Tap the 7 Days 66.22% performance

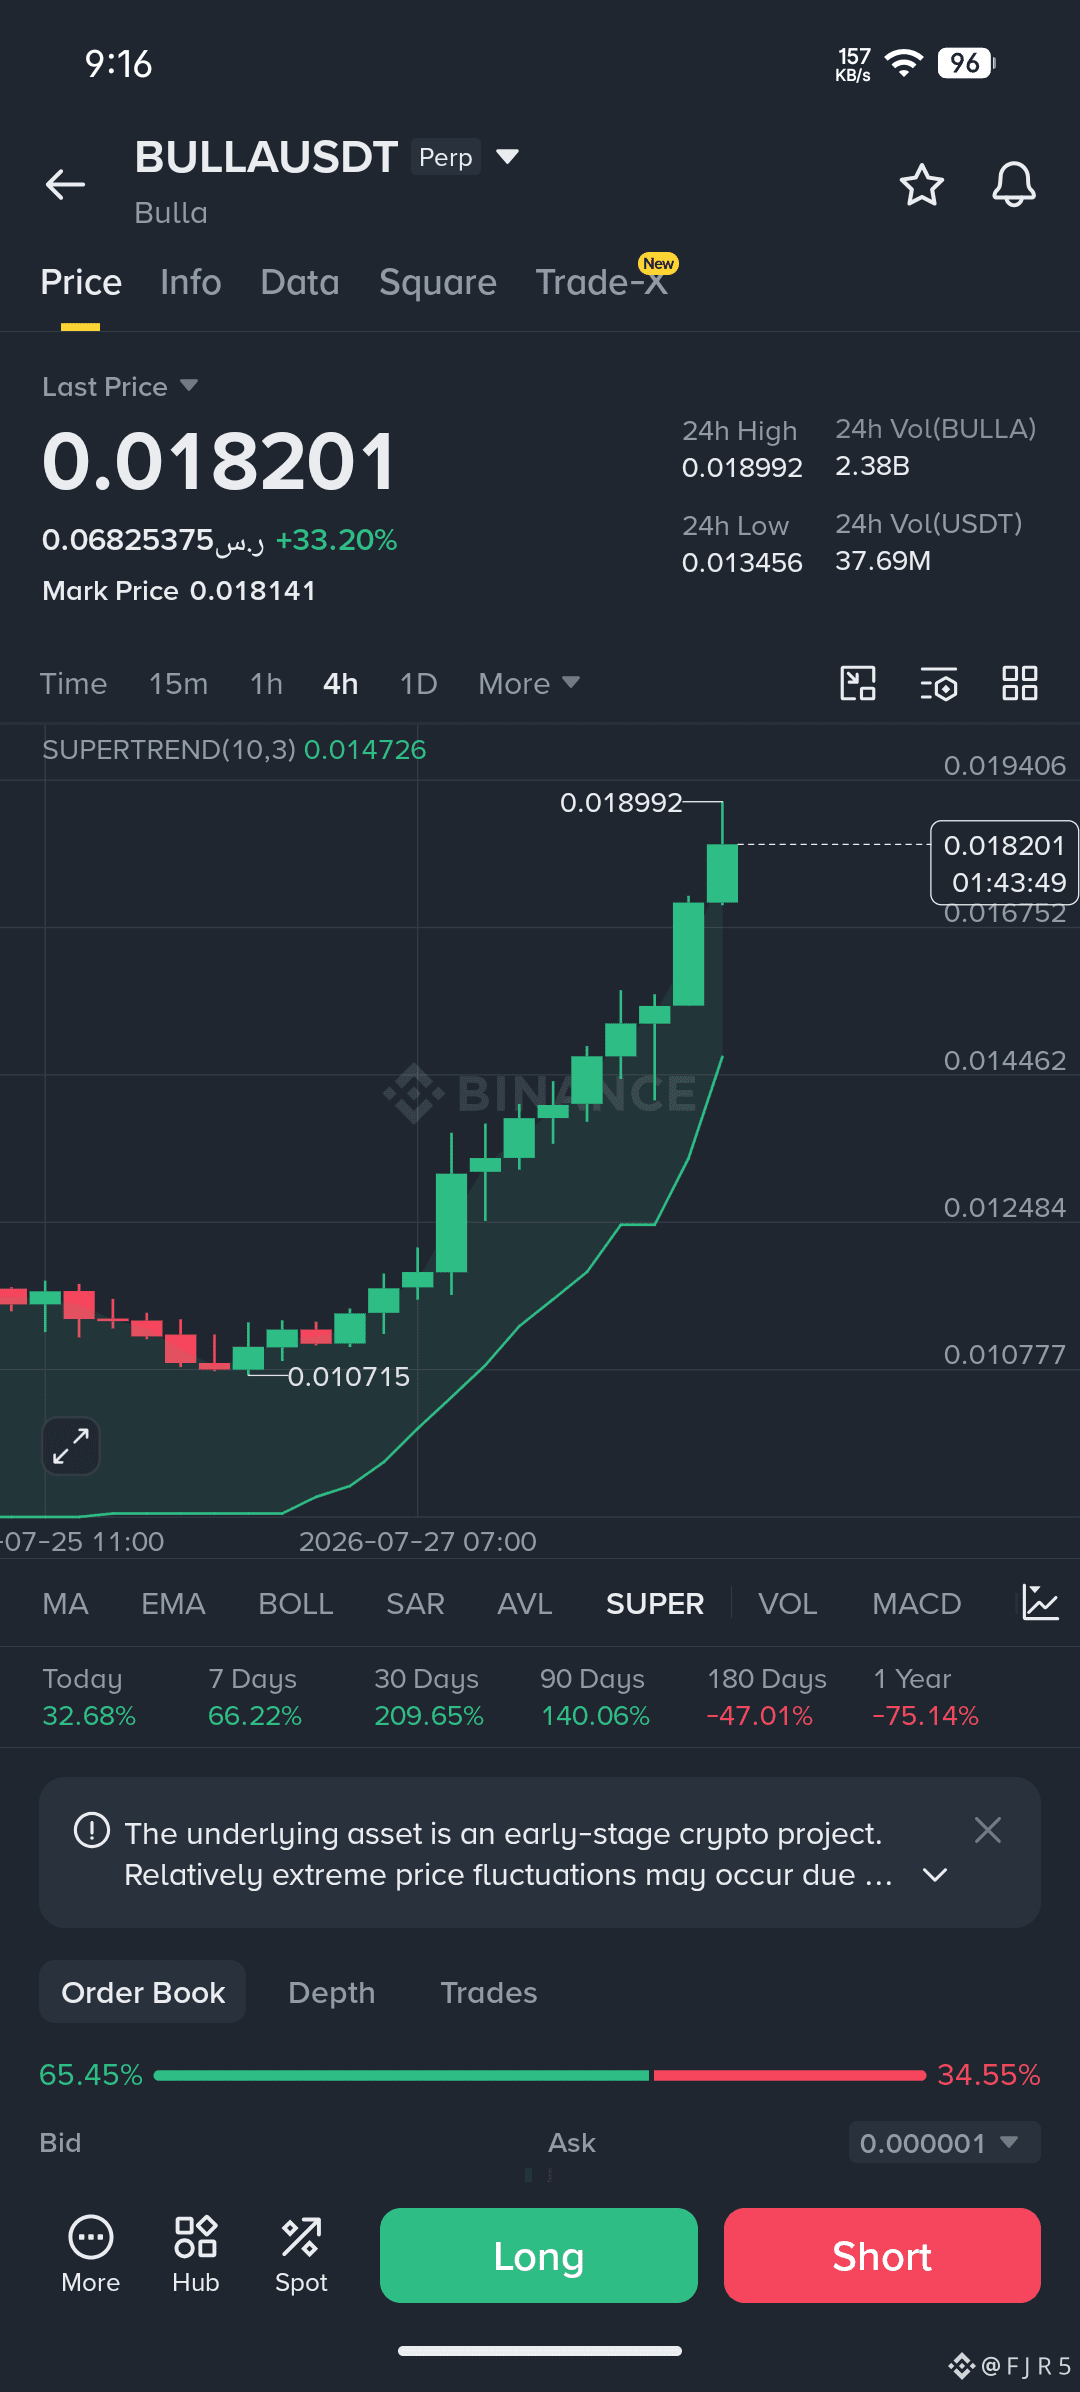pyautogui.click(x=255, y=1697)
